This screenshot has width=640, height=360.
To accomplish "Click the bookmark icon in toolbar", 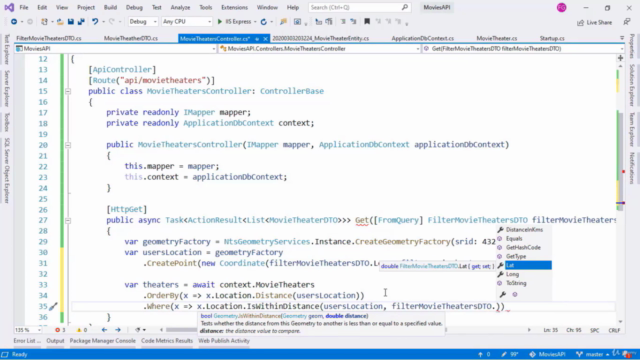I will coord(367,22).
